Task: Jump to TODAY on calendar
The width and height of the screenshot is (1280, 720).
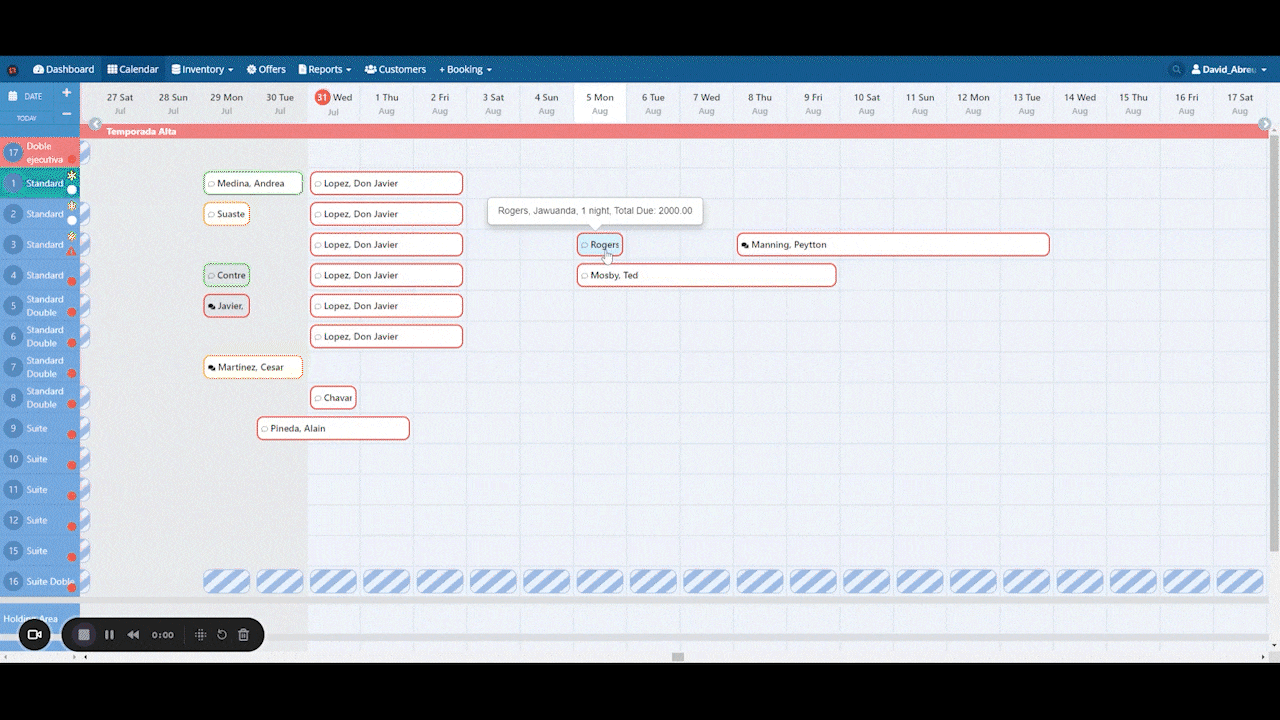Action: tap(27, 118)
